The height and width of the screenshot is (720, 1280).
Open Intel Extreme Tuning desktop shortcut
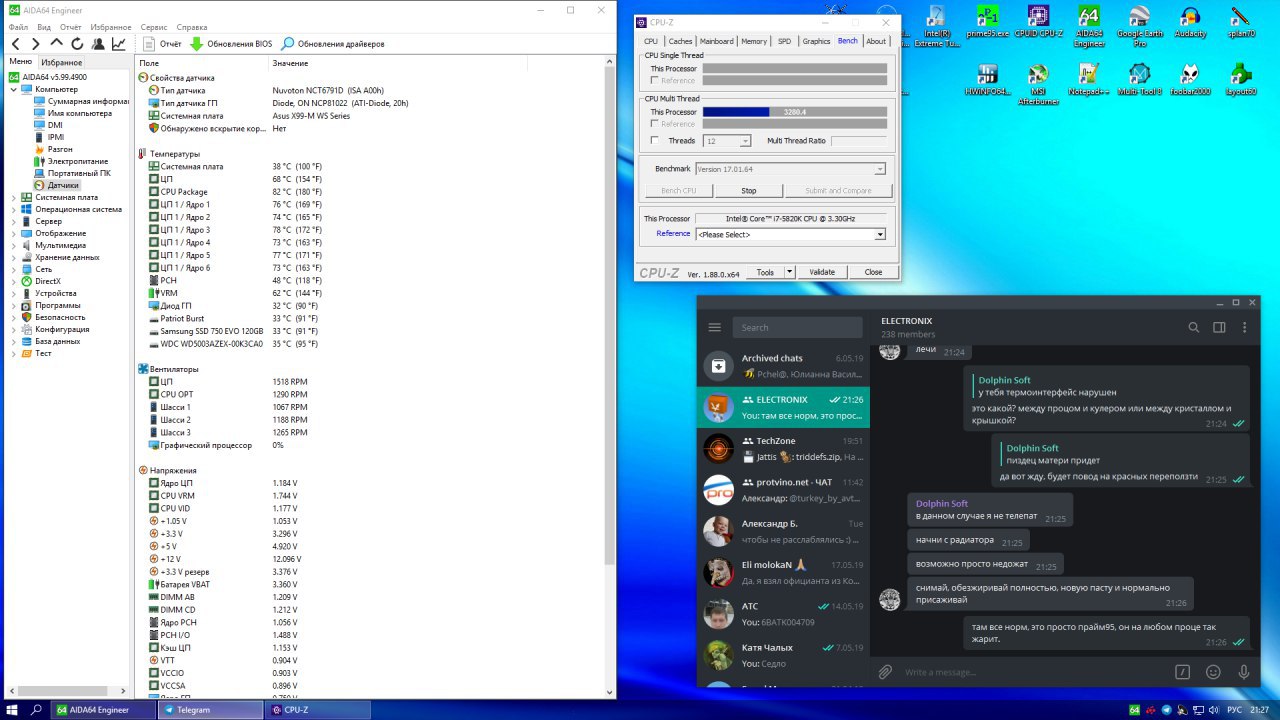(936, 25)
